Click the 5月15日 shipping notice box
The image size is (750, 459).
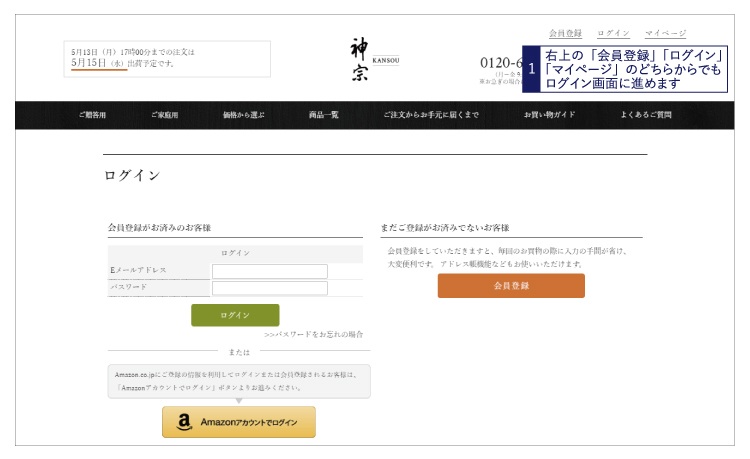click(166, 58)
